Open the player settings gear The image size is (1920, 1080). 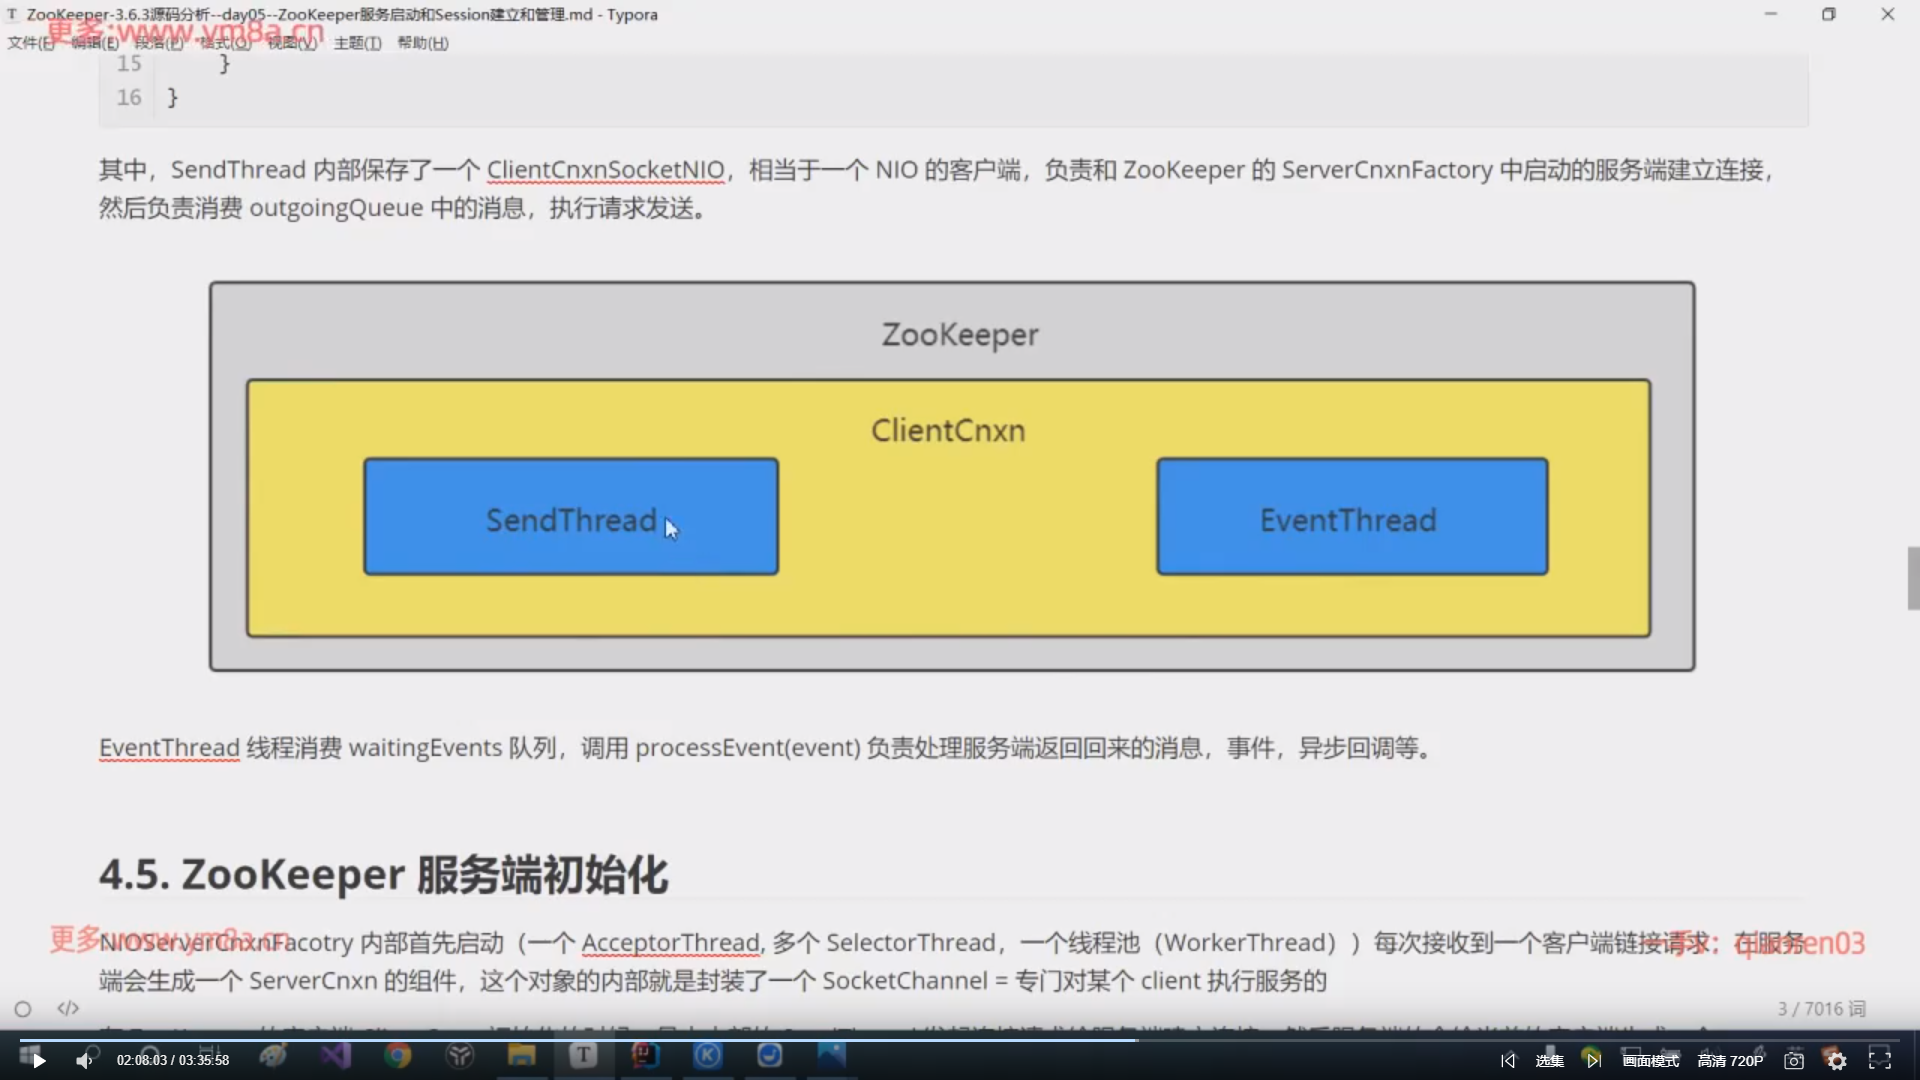(1837, 1060)
